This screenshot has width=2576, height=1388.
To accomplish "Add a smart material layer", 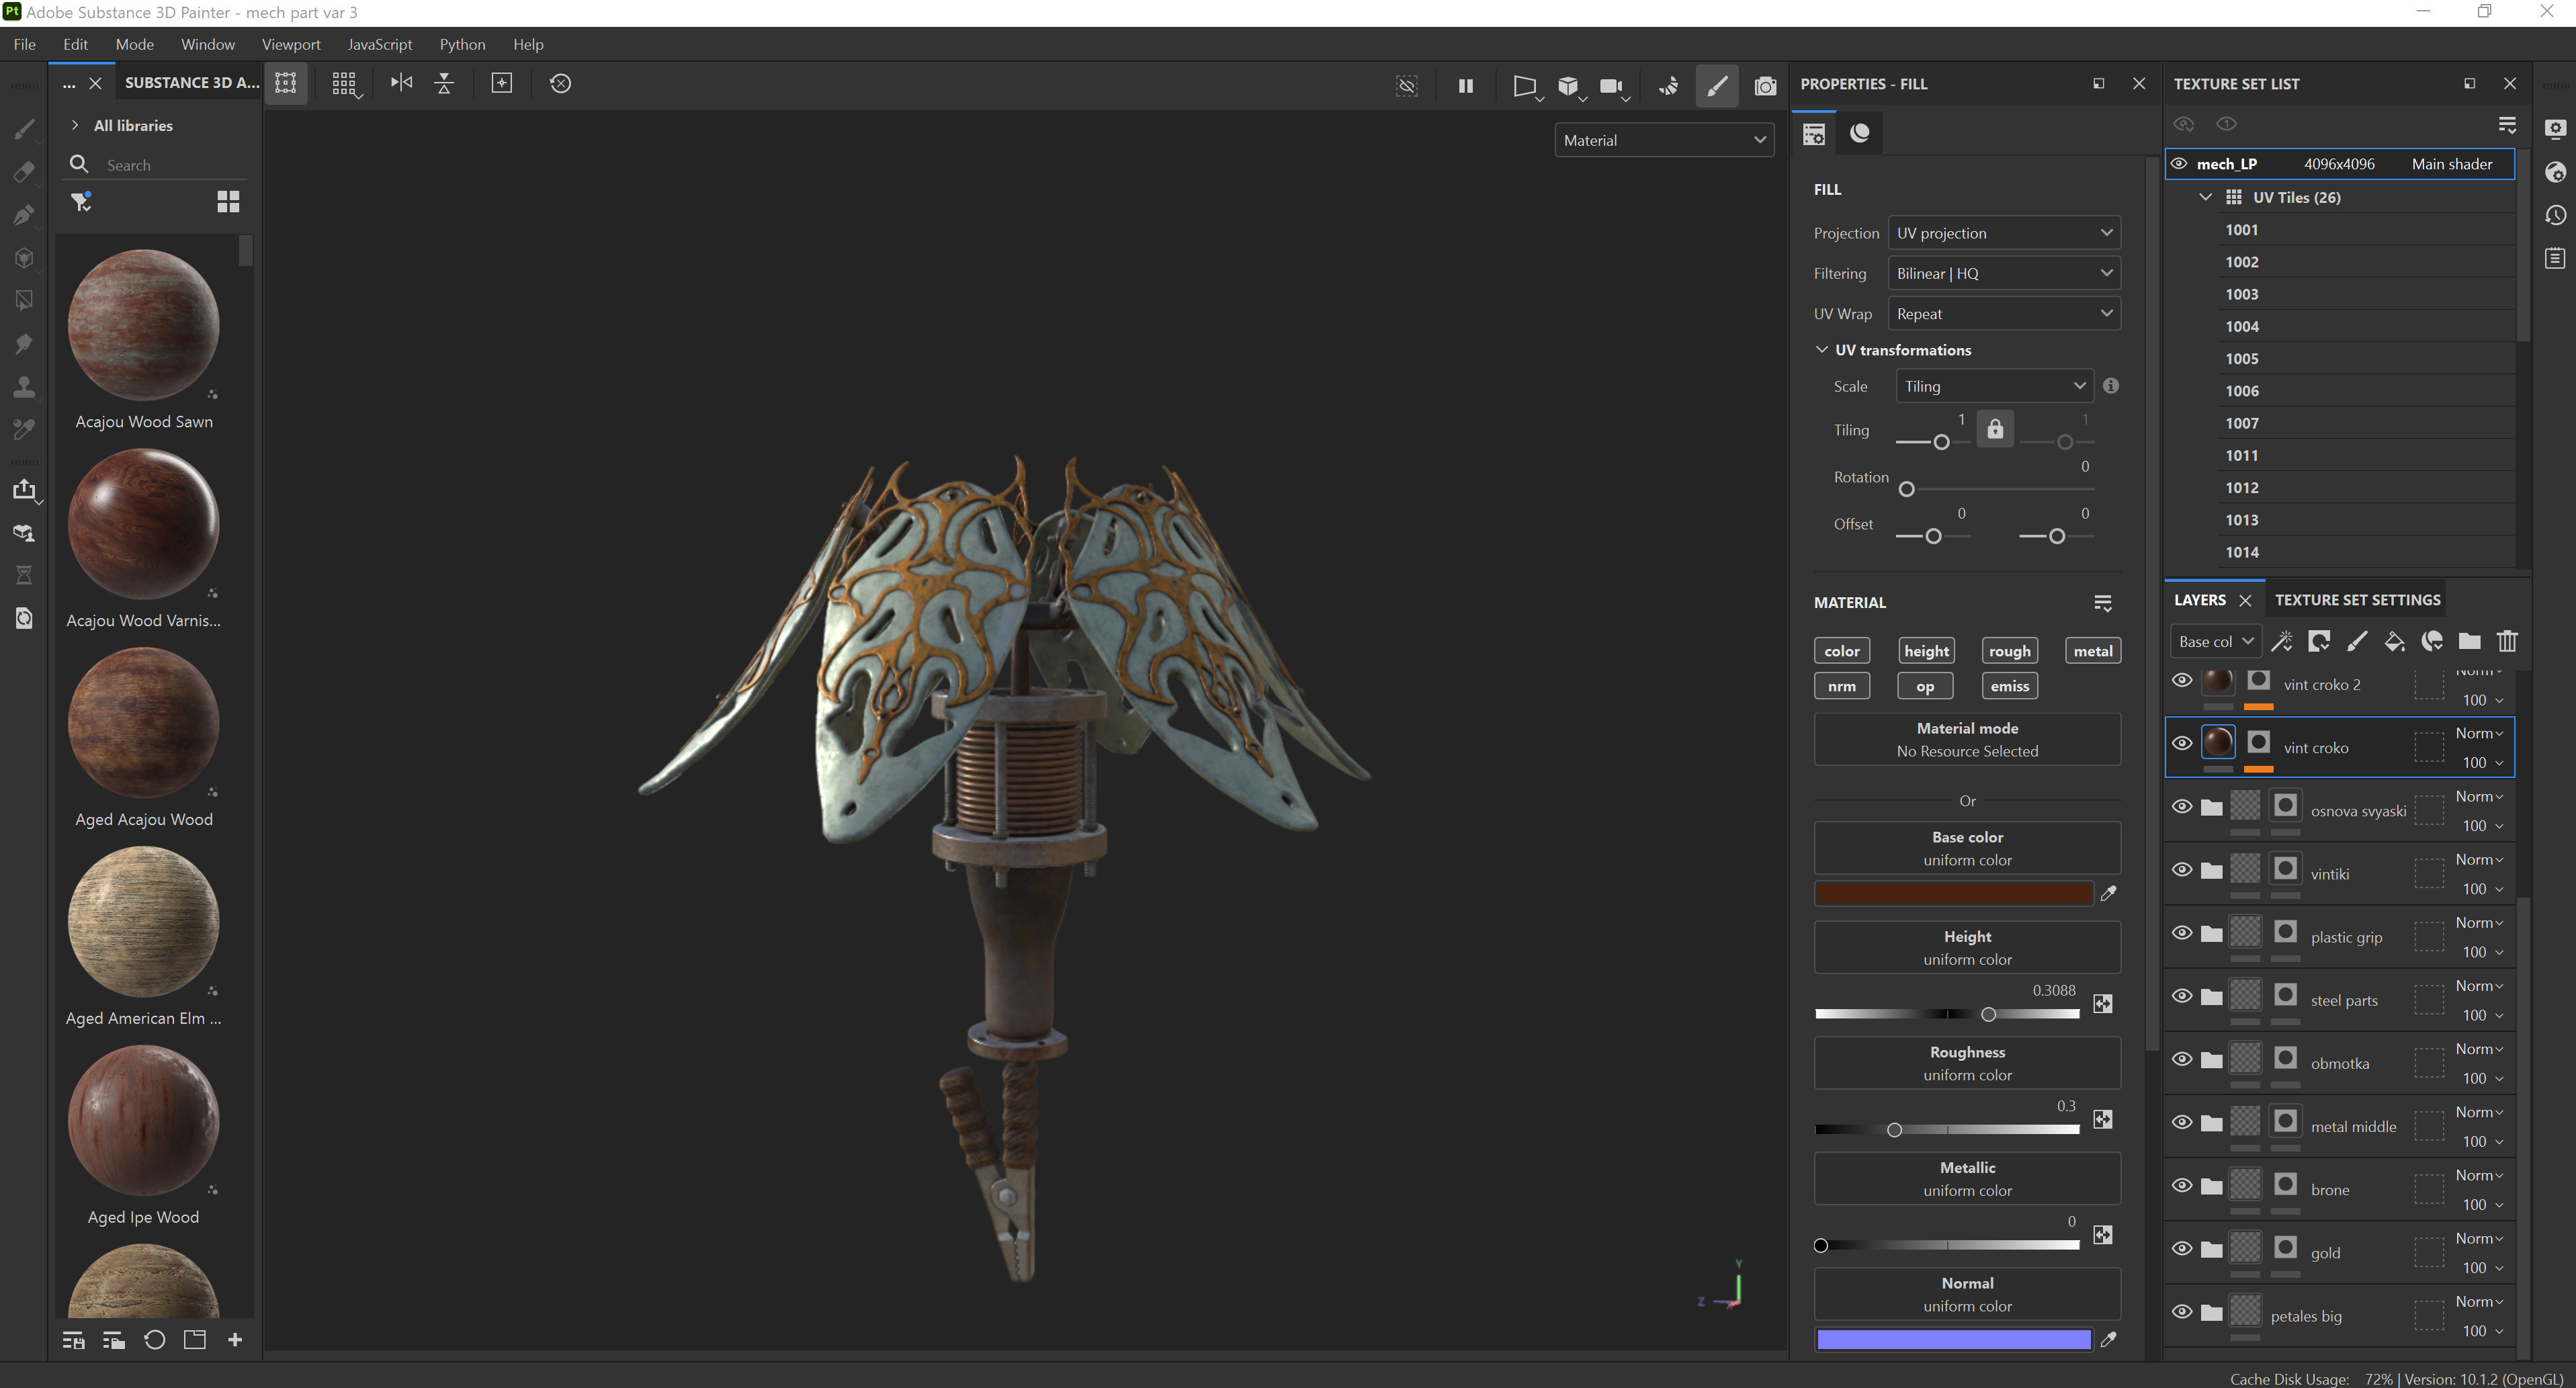I will pos(2432,641).
